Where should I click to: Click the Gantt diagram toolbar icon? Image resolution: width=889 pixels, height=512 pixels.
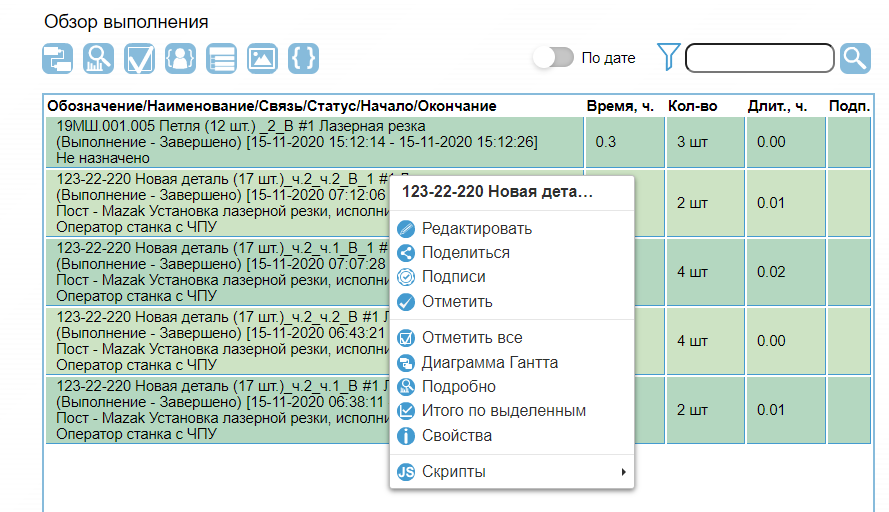[58, 58]
